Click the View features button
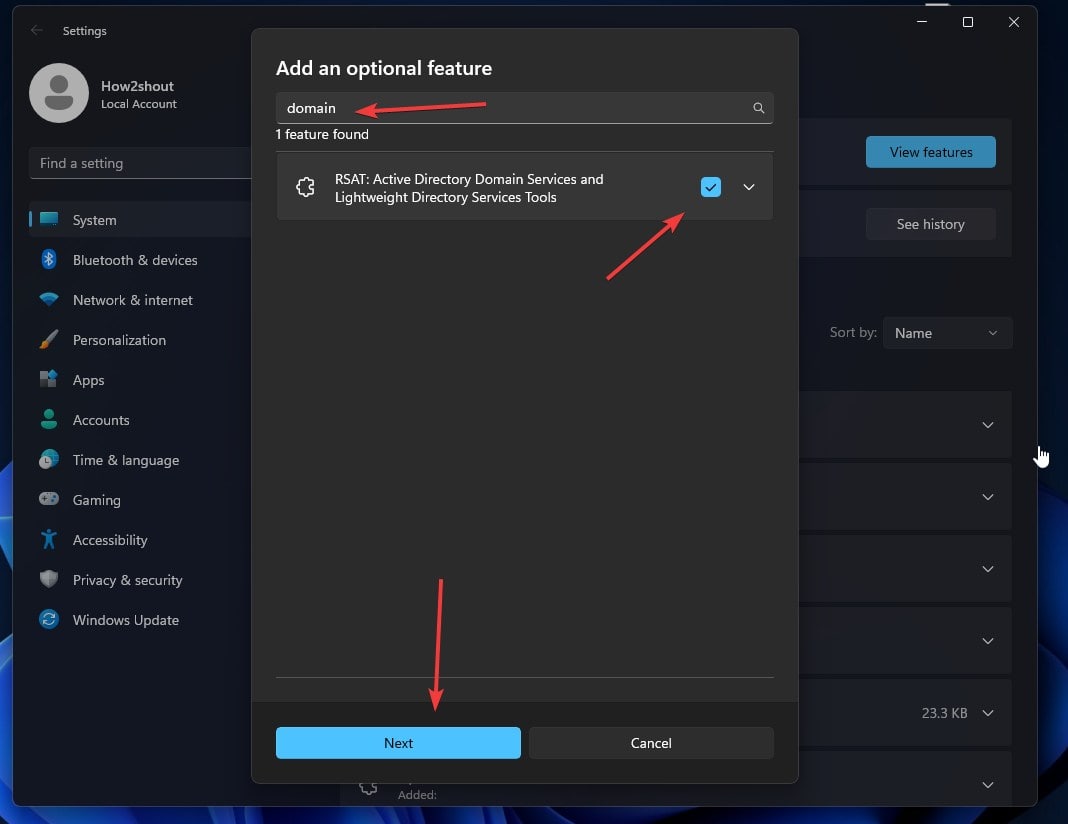 [930, 152]
